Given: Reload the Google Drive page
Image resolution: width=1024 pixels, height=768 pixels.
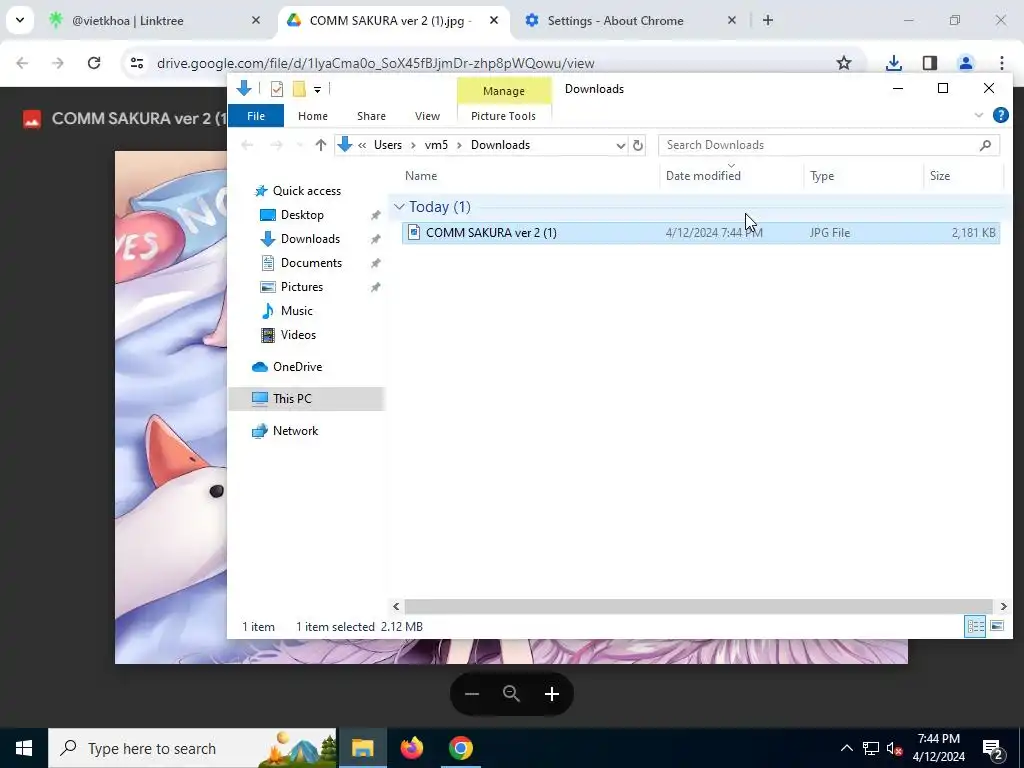Looking at the screenshot, I should pos(94,63).
